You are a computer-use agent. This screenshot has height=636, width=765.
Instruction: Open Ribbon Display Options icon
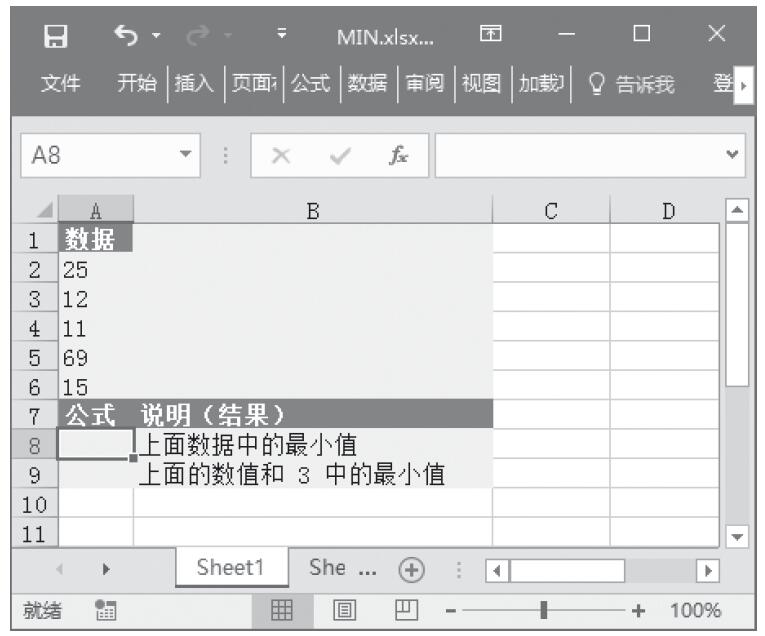(491, 37)
